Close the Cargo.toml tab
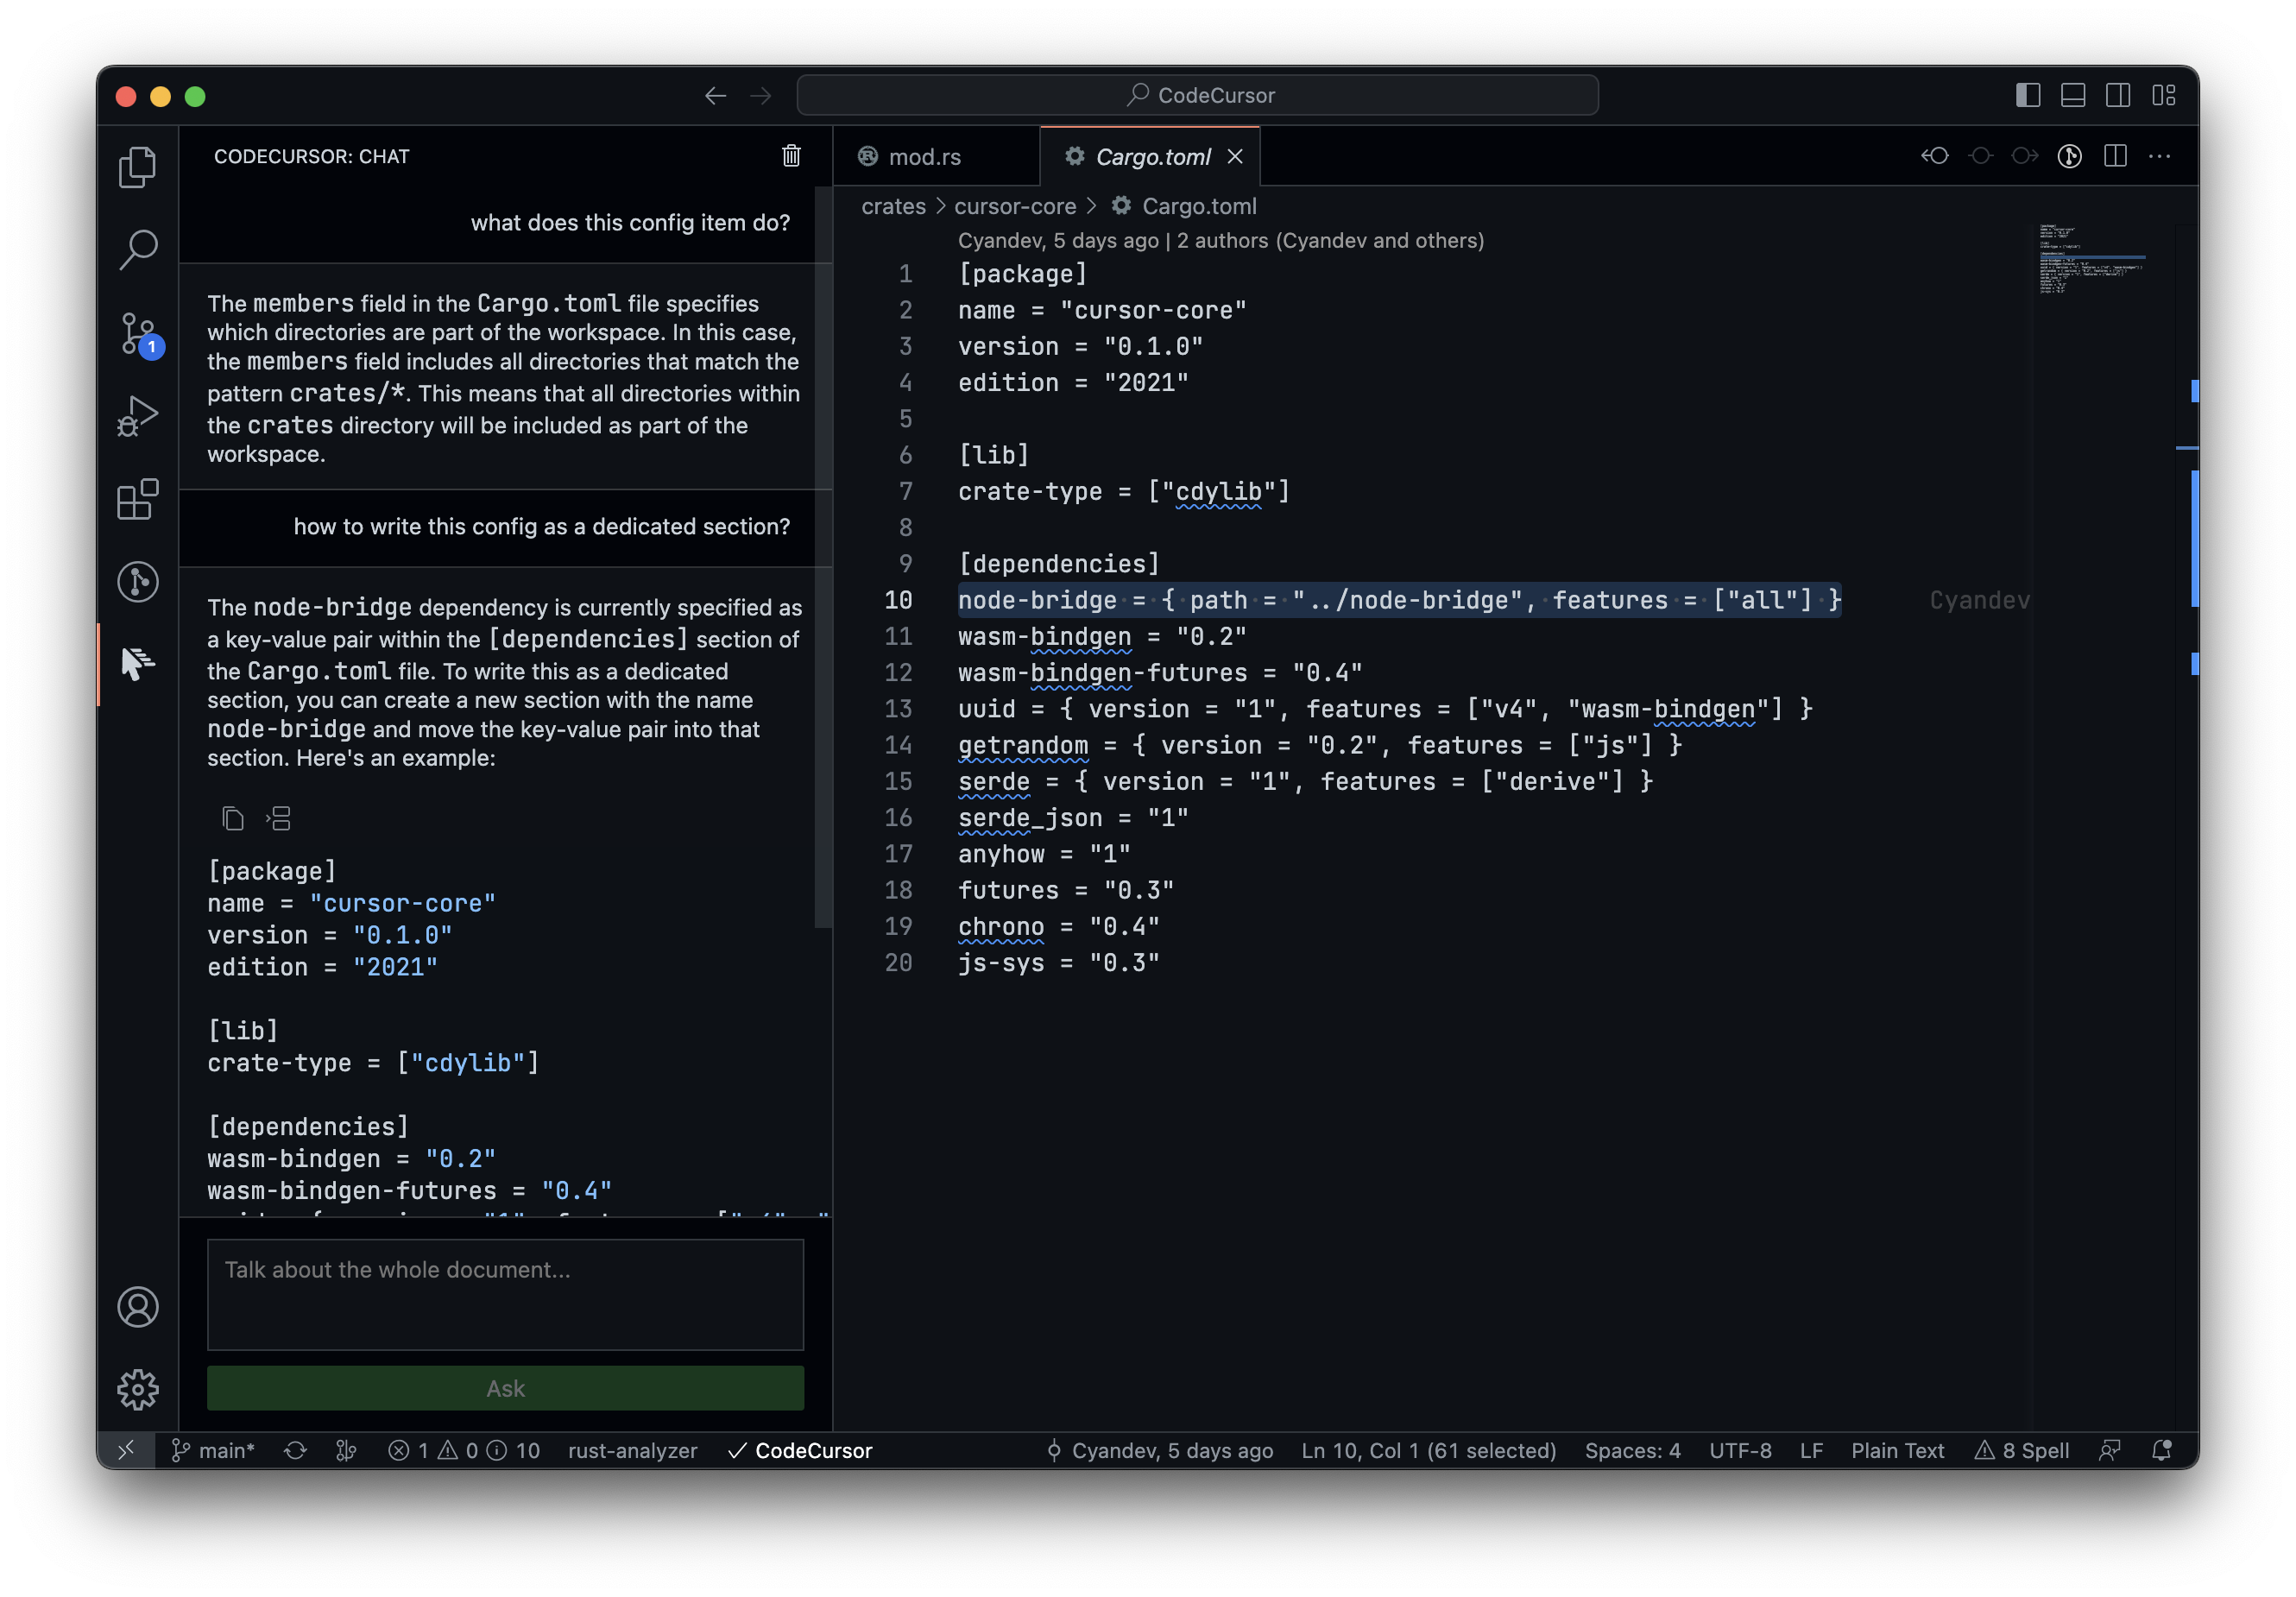The width and height of the screenshot is (2296, 1597). tap(1235, 157)
